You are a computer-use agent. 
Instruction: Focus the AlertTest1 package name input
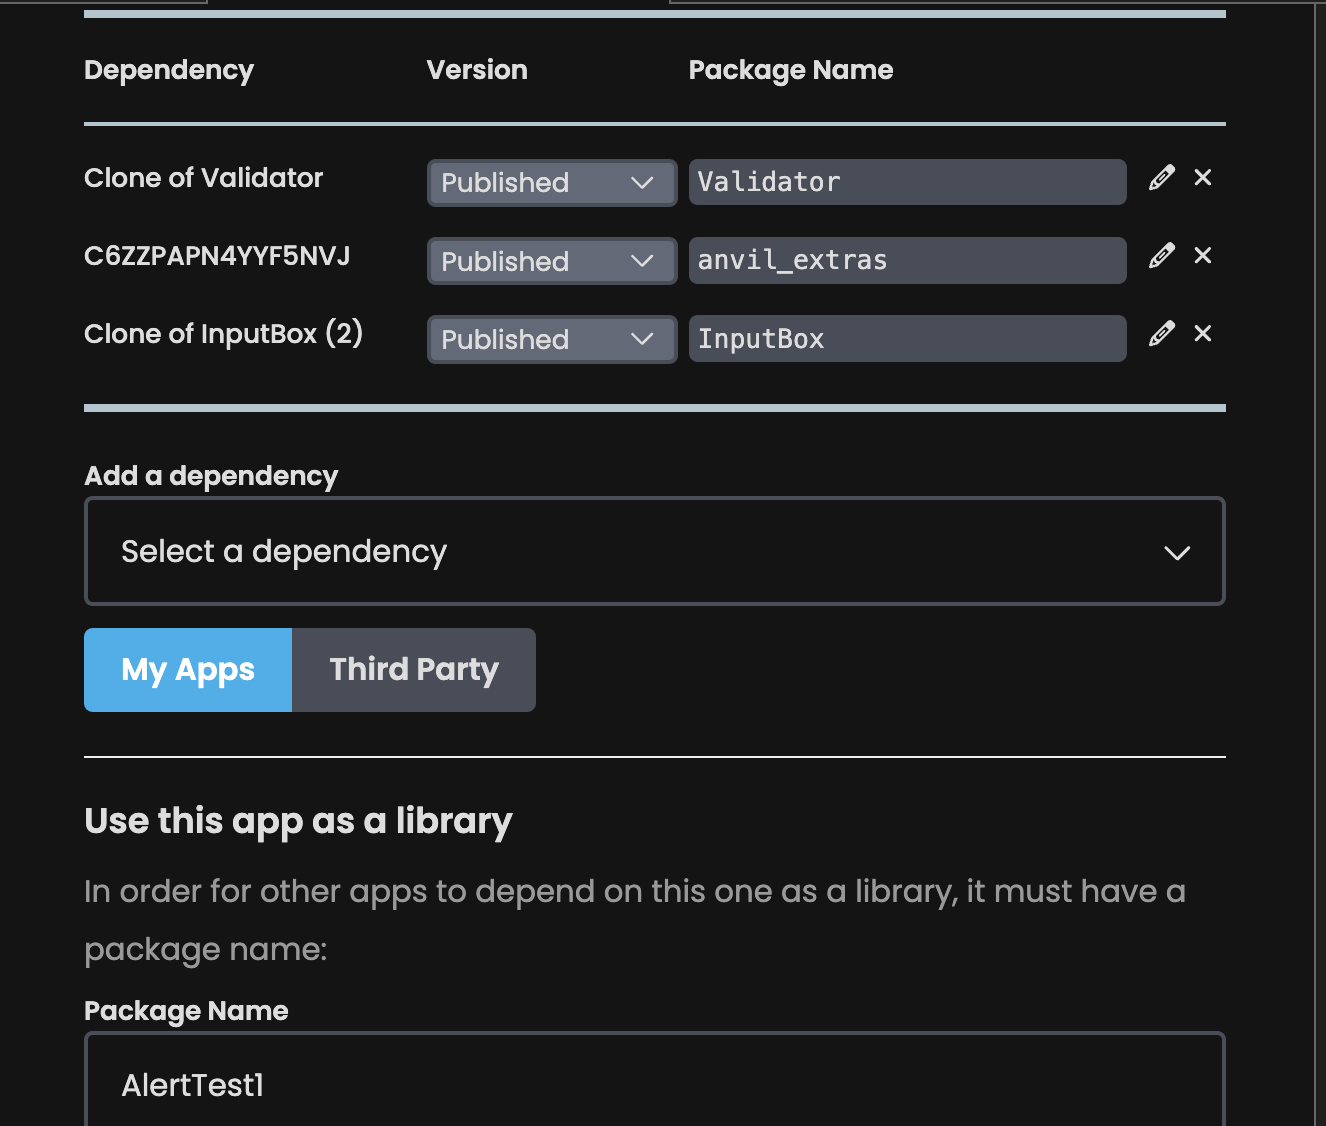point(654,1084)
